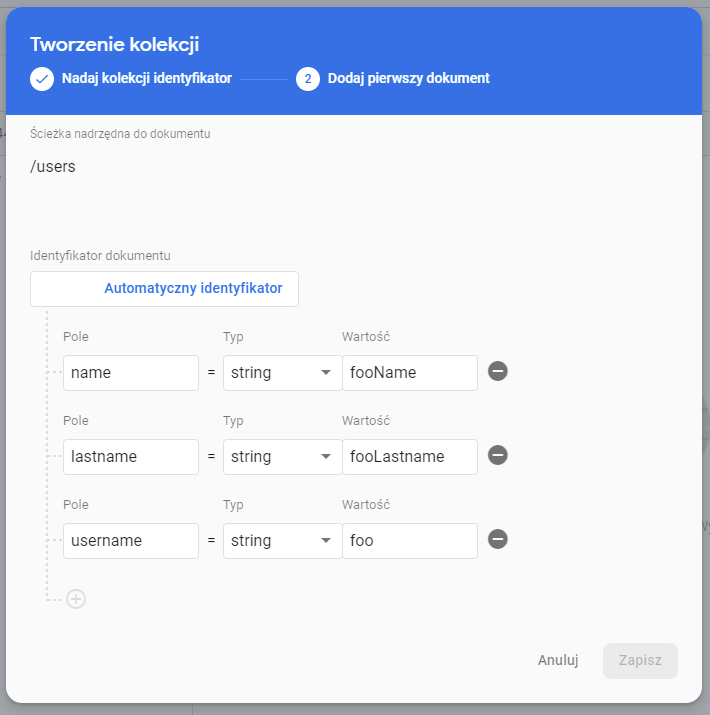Open type dropdown for lastname field
This screenshot has height=715, width=710.
tap(282, 457)
